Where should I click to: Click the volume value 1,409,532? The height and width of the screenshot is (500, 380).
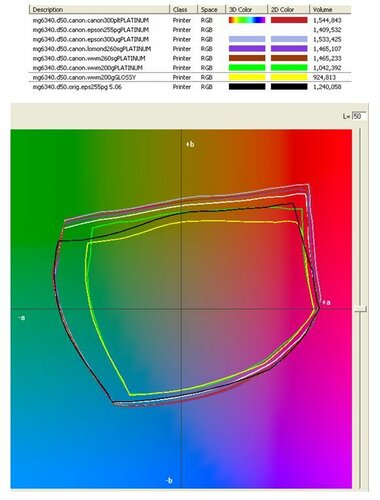[327, 30]
